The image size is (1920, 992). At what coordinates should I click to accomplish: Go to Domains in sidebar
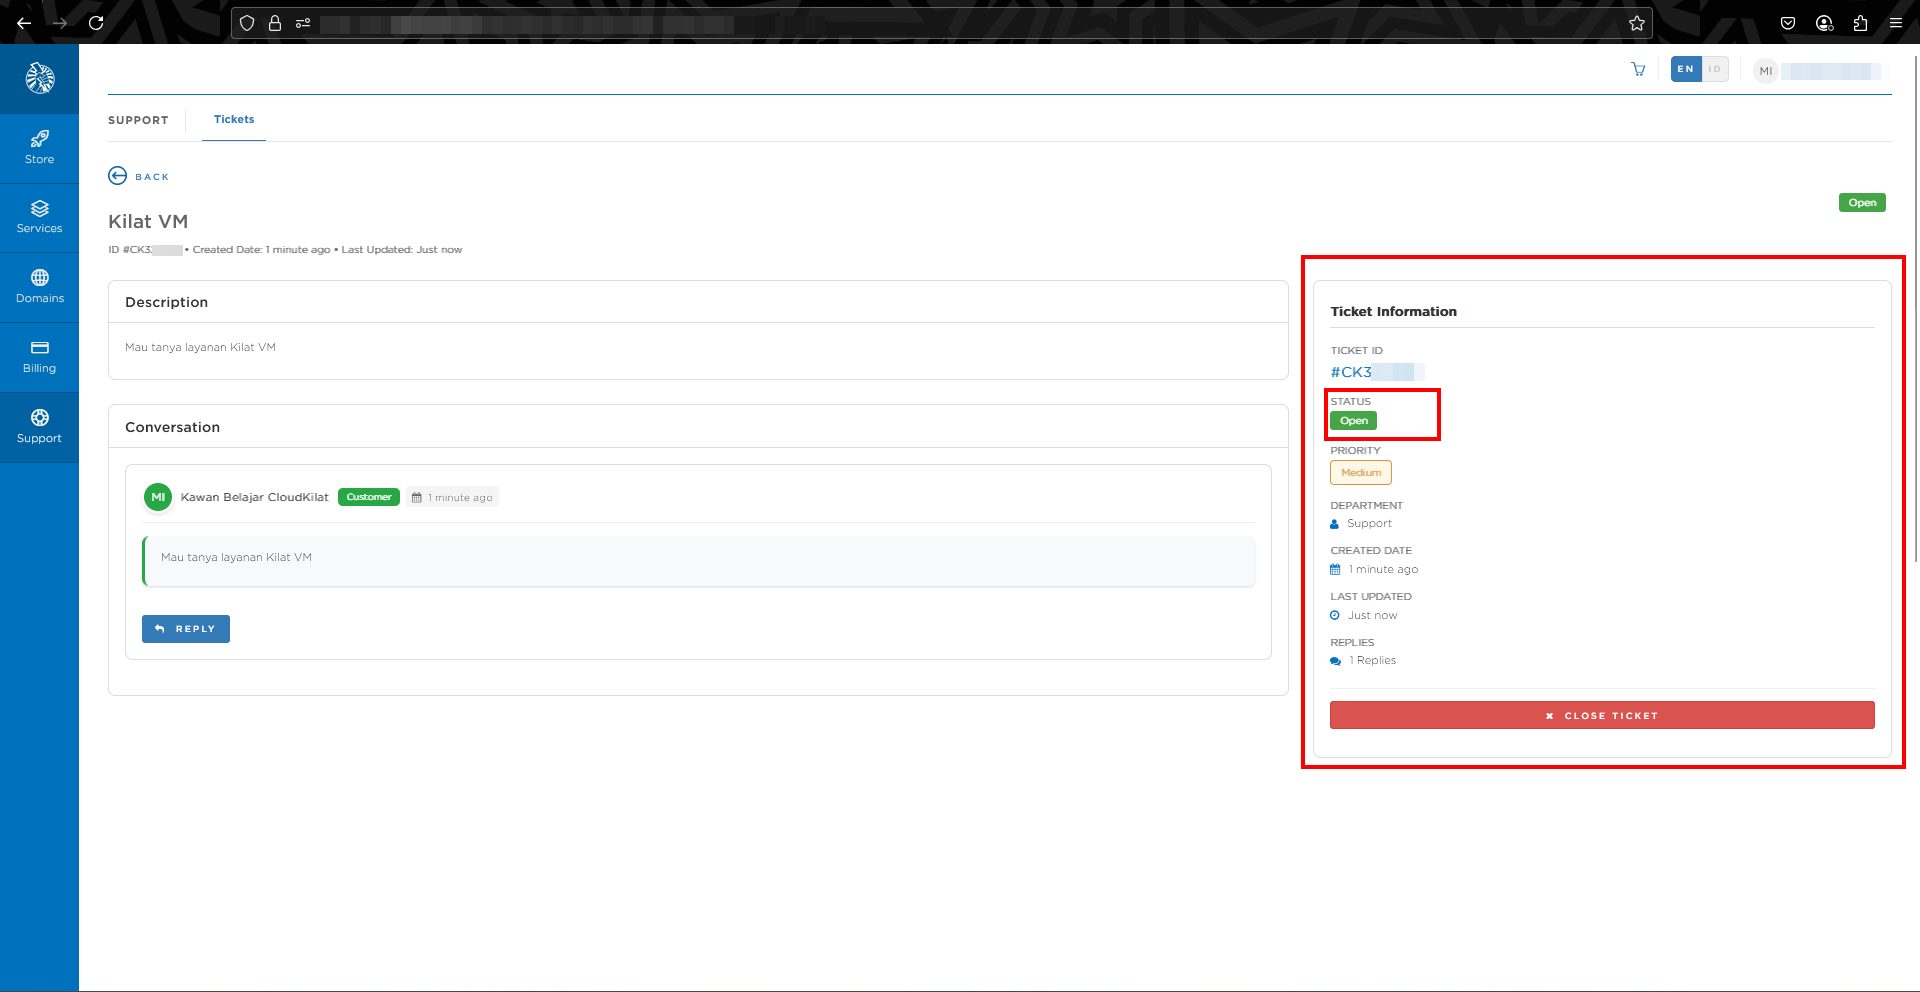[39, 287]
